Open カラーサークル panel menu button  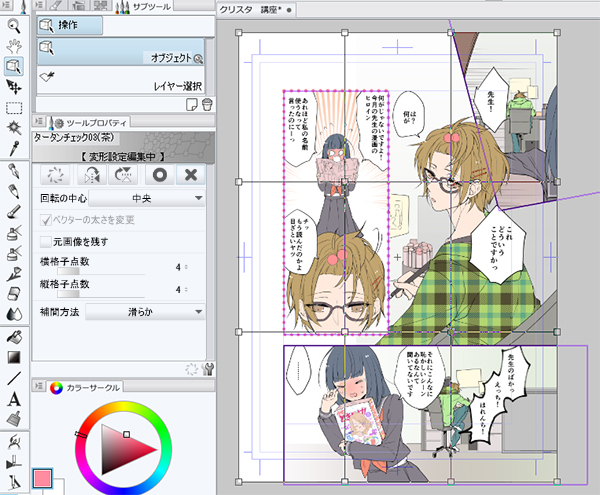click(38, 386)
